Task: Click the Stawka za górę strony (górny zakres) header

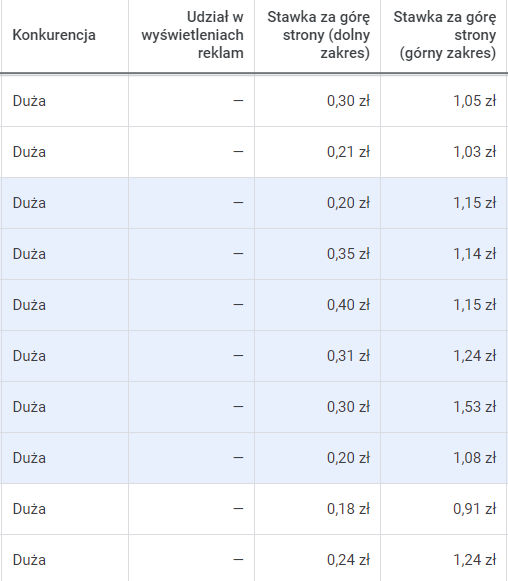Action: pos(445,35)
